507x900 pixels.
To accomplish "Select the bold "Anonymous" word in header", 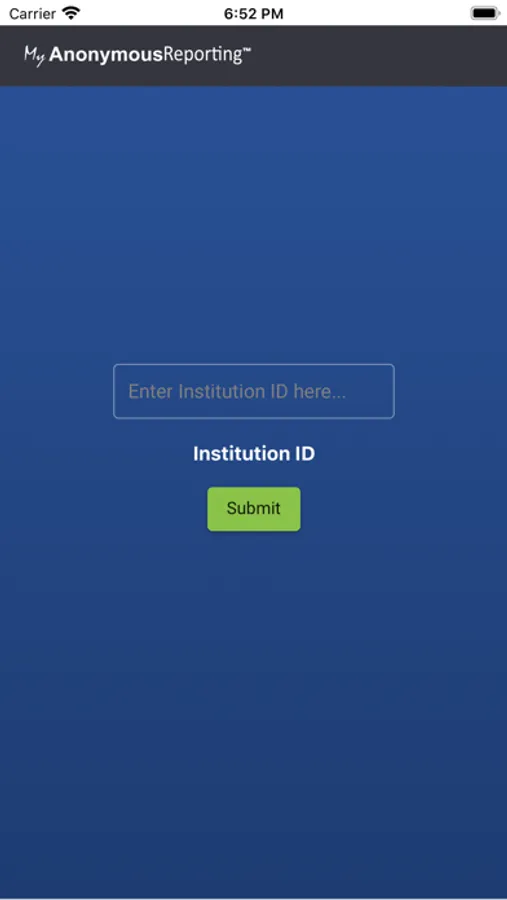I will click(x=106, y=55).
